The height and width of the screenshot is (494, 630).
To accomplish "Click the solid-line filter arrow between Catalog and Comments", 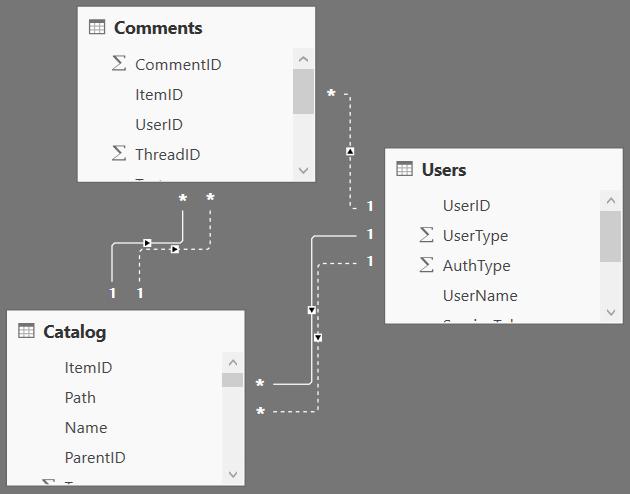I will [147, 243].
